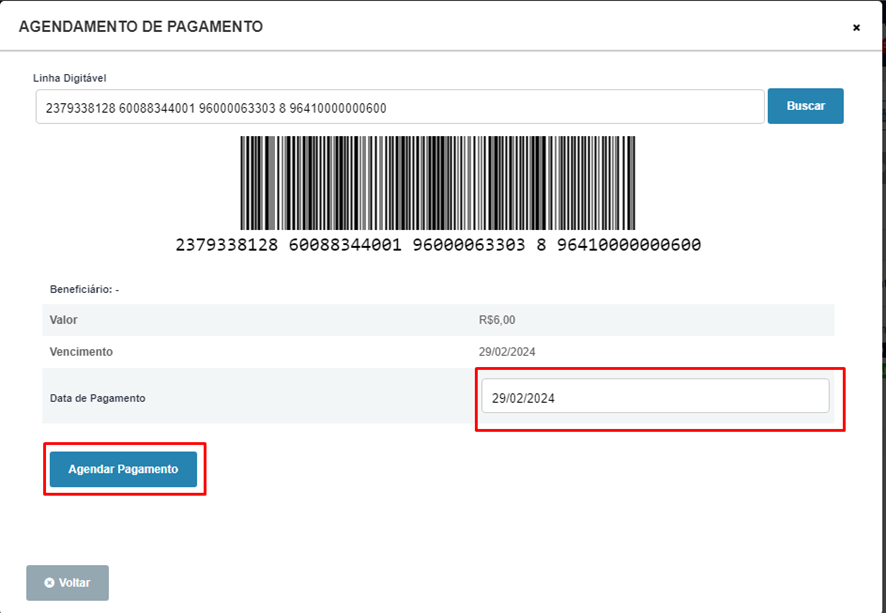Go back using the Voltar button
Screen dimensions: 886x613
click(67, 582)
